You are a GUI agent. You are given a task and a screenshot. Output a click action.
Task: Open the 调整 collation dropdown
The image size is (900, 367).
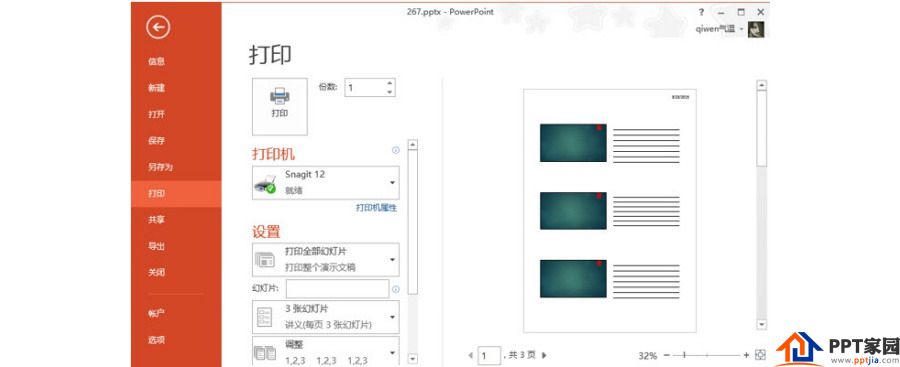point(325,351)
